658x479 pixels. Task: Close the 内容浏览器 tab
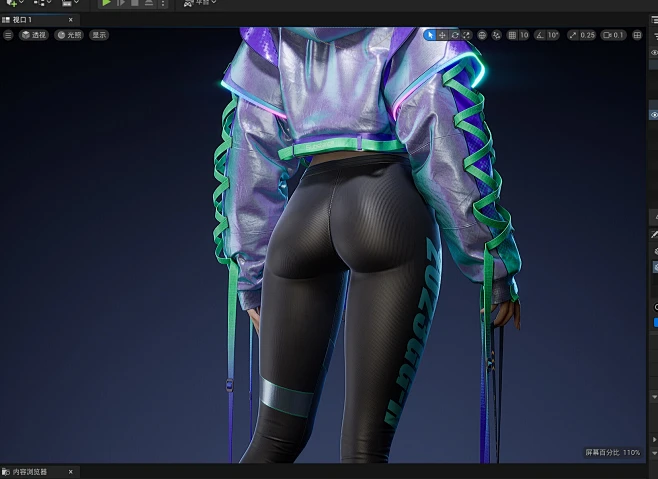pyautogui.click(x=70, y=472)
